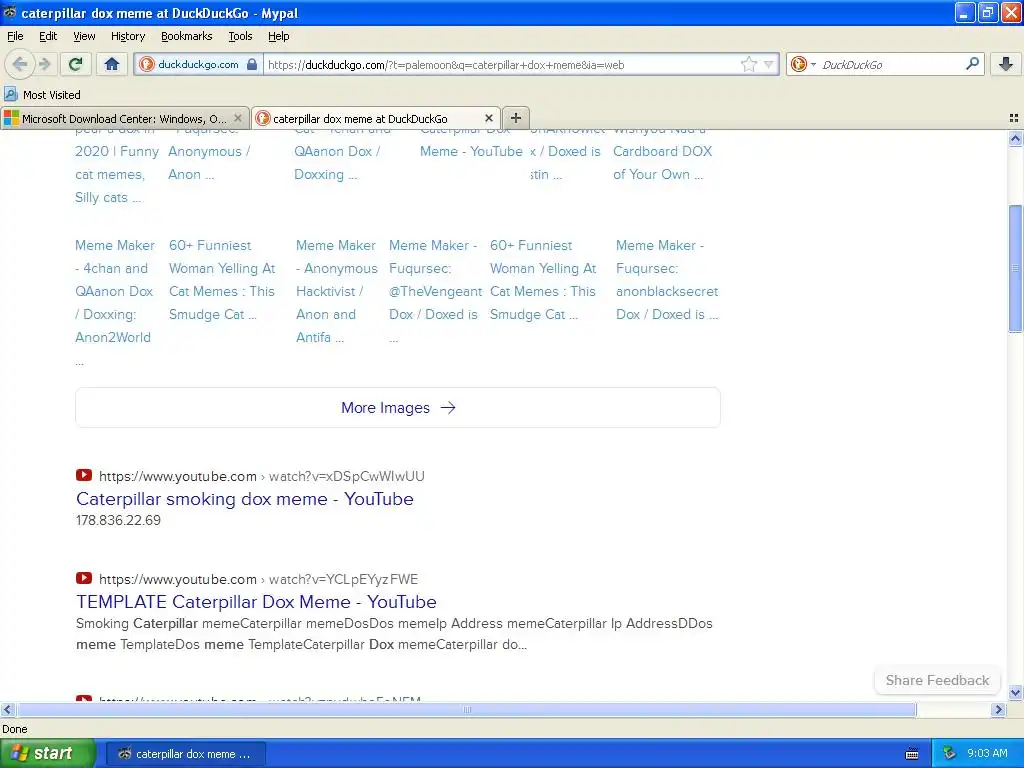Close the caterpillar dox meme tab
1024x768 pixels.
point(488,118)
